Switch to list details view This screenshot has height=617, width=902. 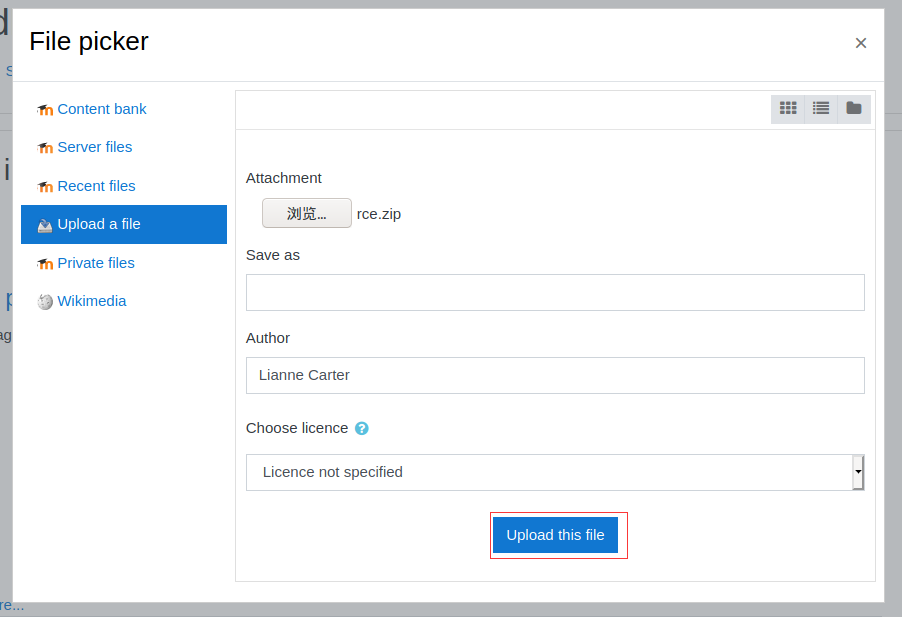coord(820,108)
